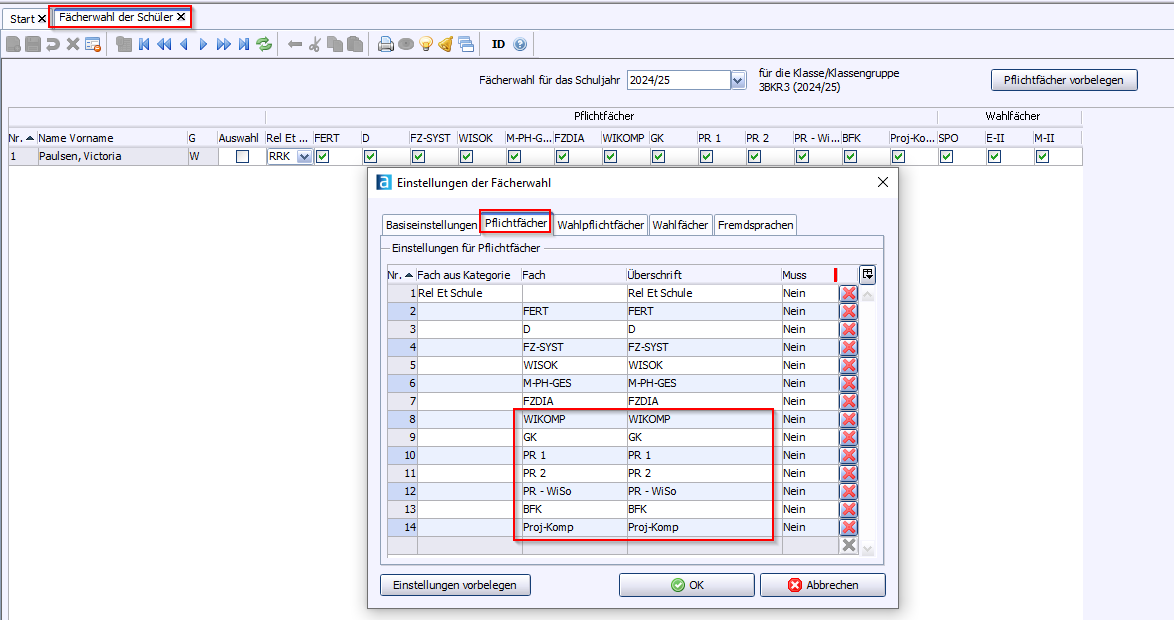Remove the Proj-Komp row using red X
Image resolution: width=1174 pixels, height=620 pixels.
[x=848, y=527]
